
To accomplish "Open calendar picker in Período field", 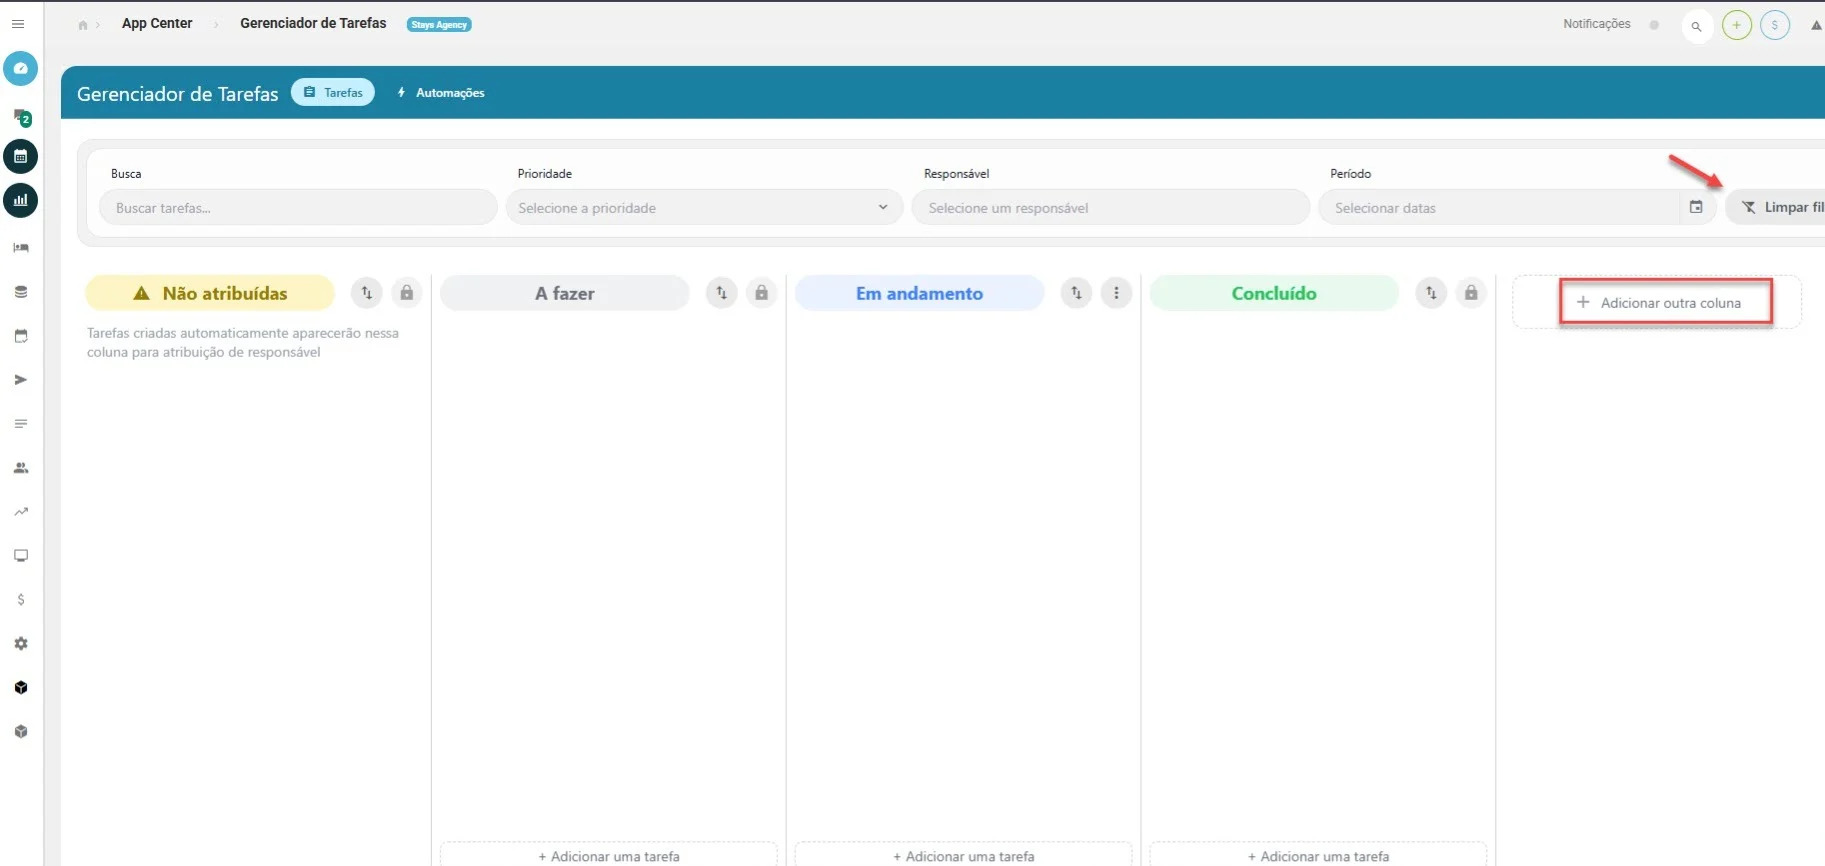I will click(x=1696, y=207).
